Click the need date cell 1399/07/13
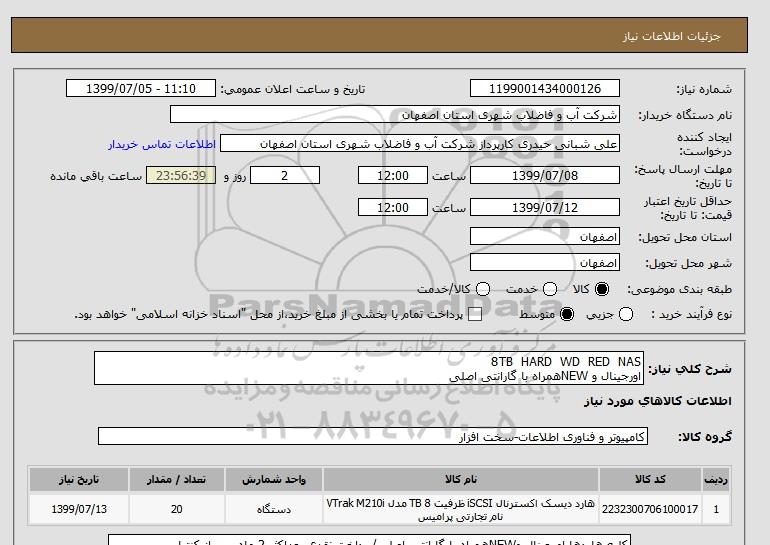Screen dimensions: 770x545 coord(79,509)
